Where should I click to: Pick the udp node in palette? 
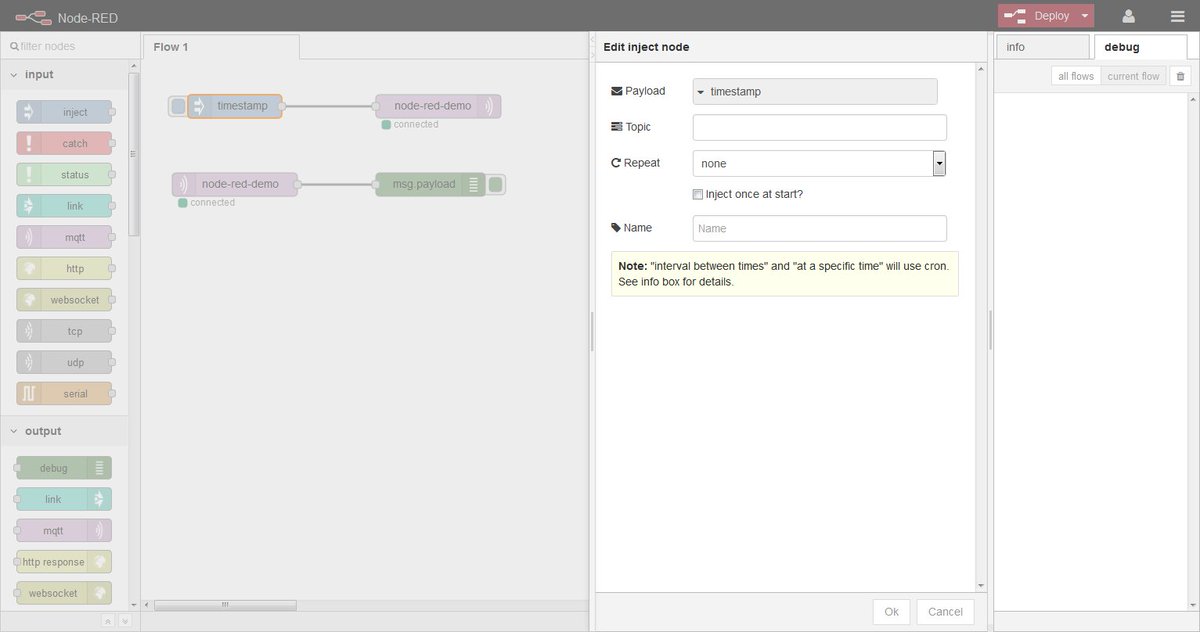click(64, 362)
